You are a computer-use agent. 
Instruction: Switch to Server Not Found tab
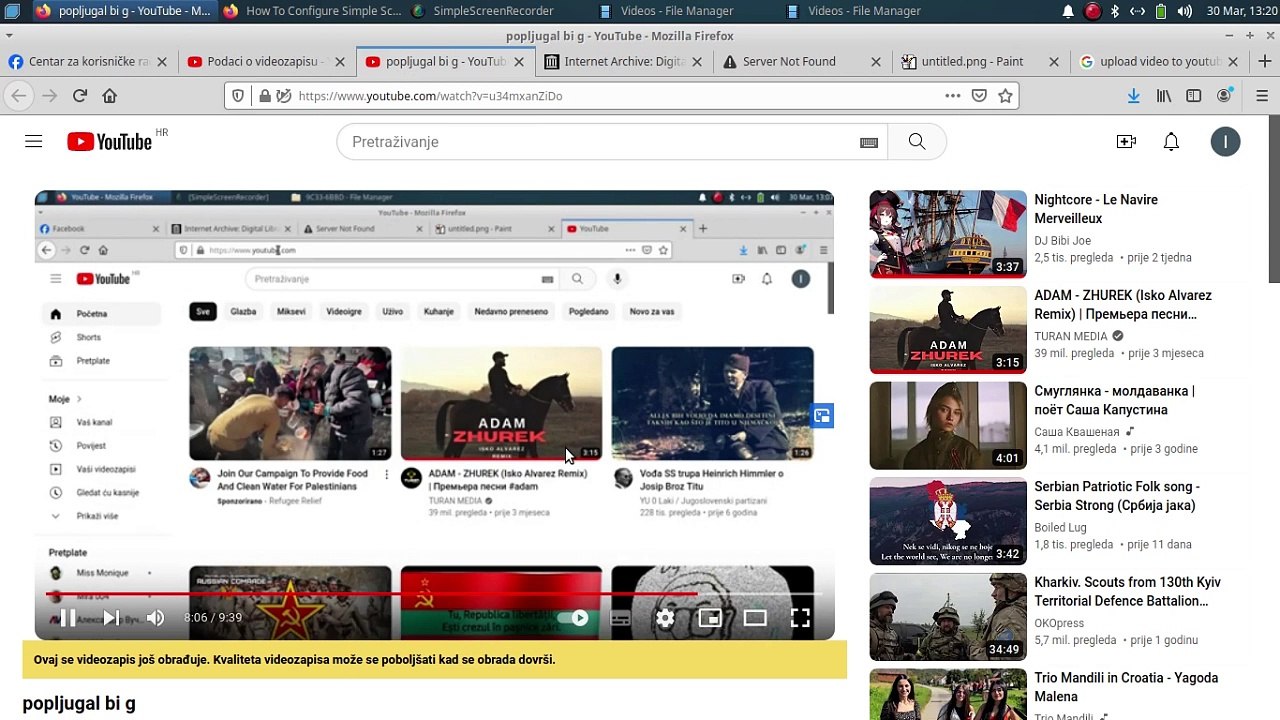(x=802, y=62)
